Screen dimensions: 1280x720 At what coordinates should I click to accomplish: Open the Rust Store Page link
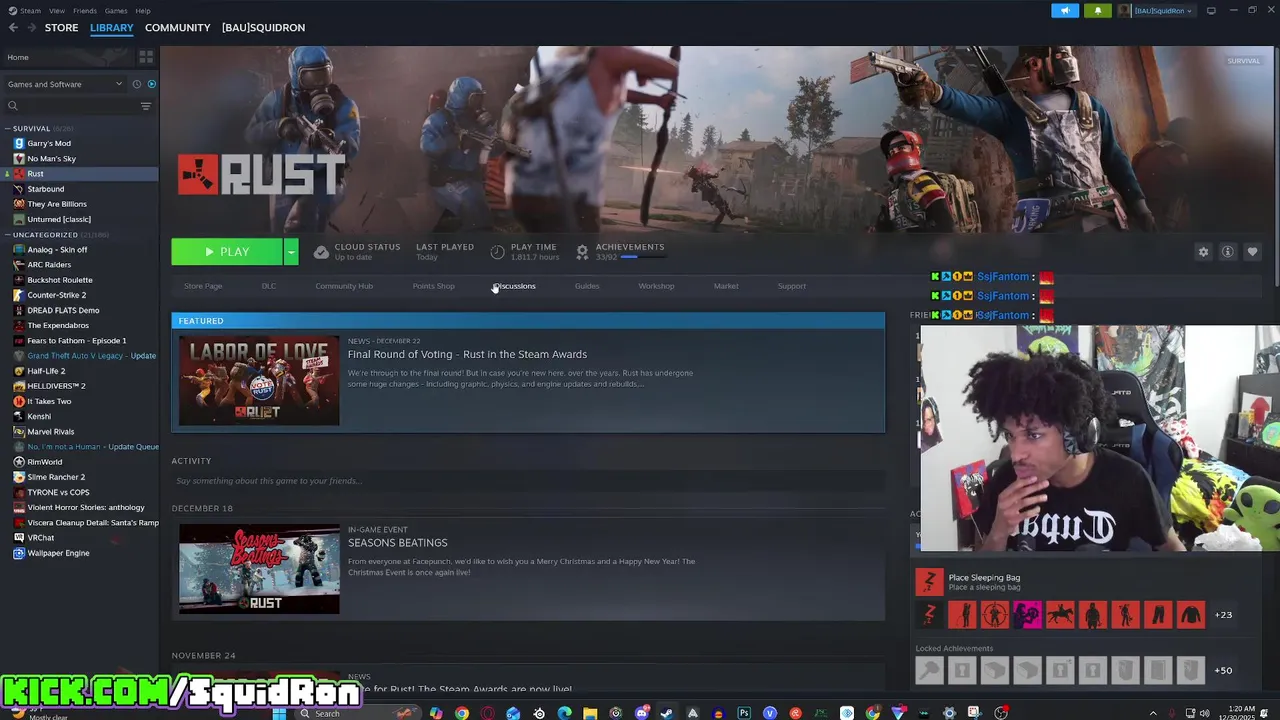coord(203,286)
